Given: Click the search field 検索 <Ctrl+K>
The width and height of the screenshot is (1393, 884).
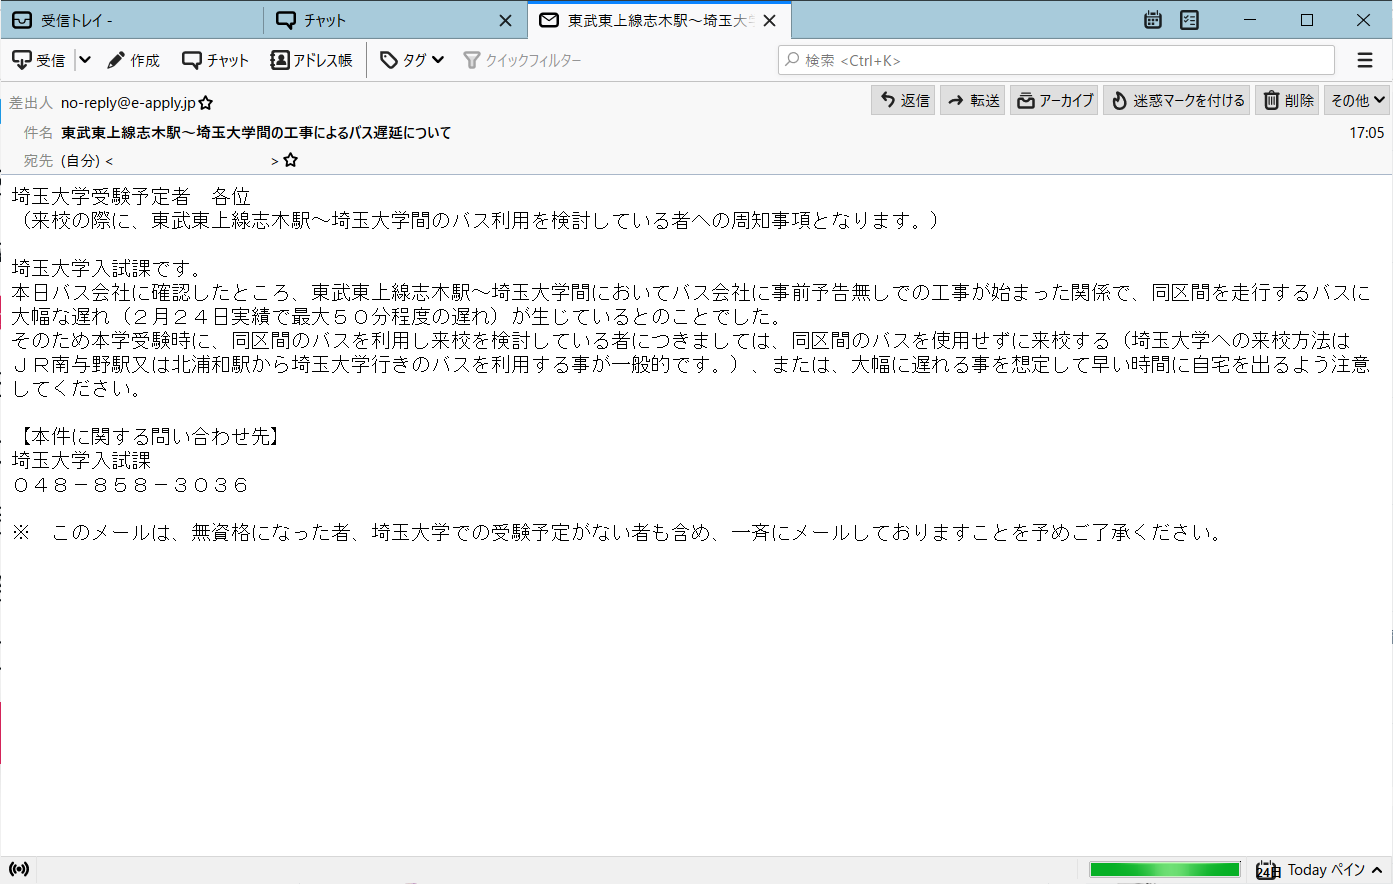Looking at the screenshot, I should click(x=1055, y=60).
